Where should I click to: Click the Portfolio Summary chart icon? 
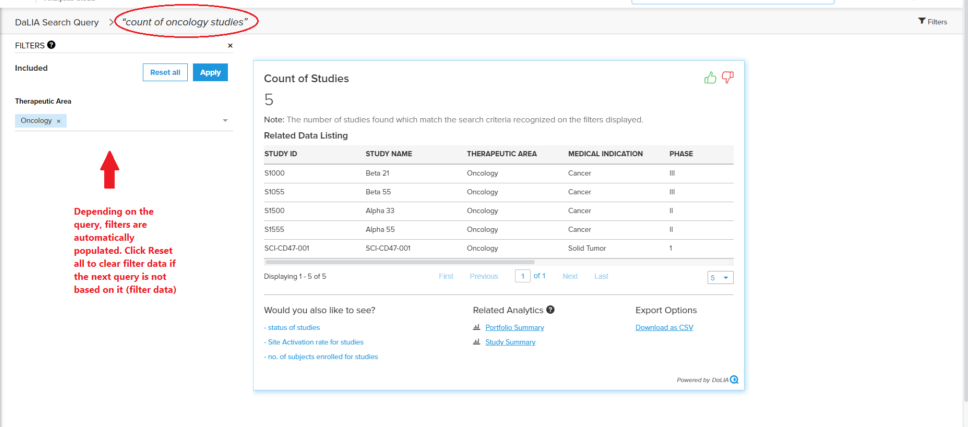[x=477, y=328]
